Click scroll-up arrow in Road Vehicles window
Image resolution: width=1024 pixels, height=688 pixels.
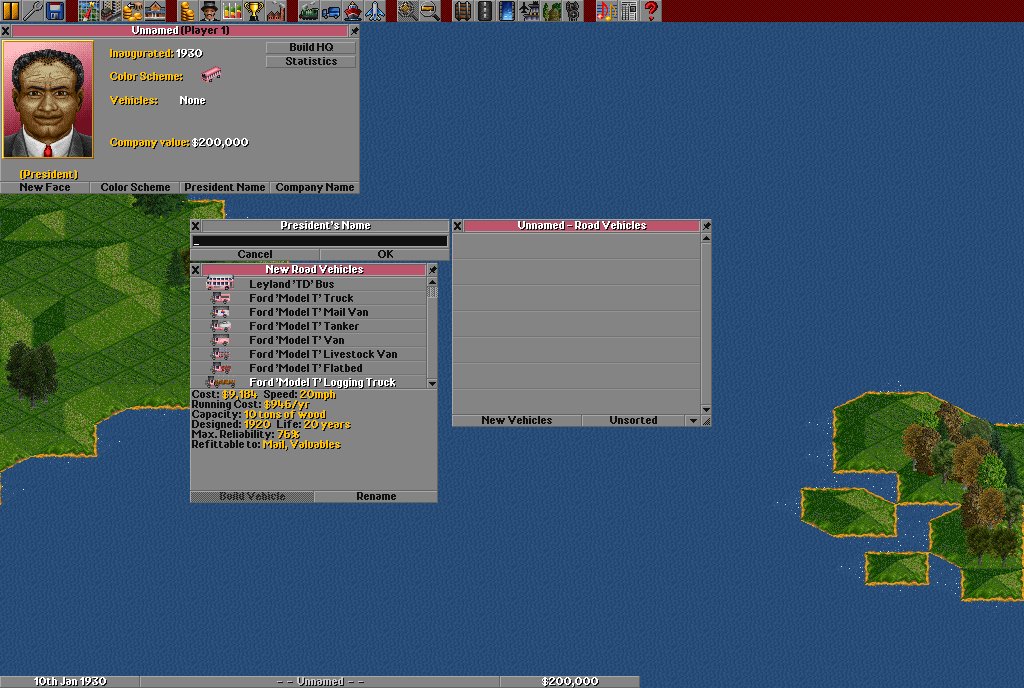pyautogui.click(x=706, y=238)
